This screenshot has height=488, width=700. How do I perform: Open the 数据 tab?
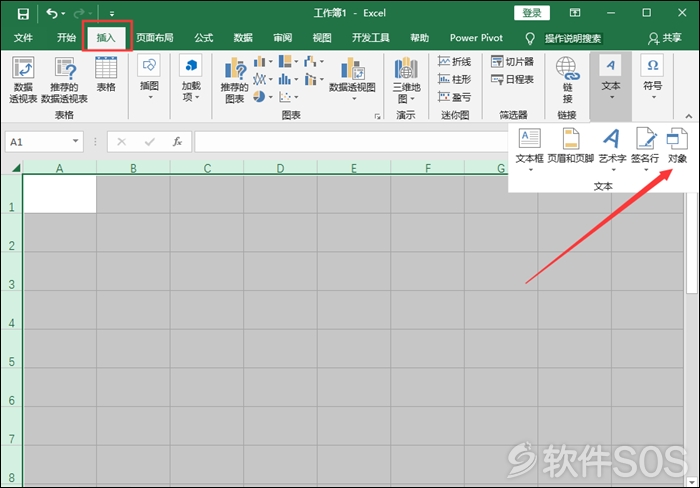(x=243, y=38)
